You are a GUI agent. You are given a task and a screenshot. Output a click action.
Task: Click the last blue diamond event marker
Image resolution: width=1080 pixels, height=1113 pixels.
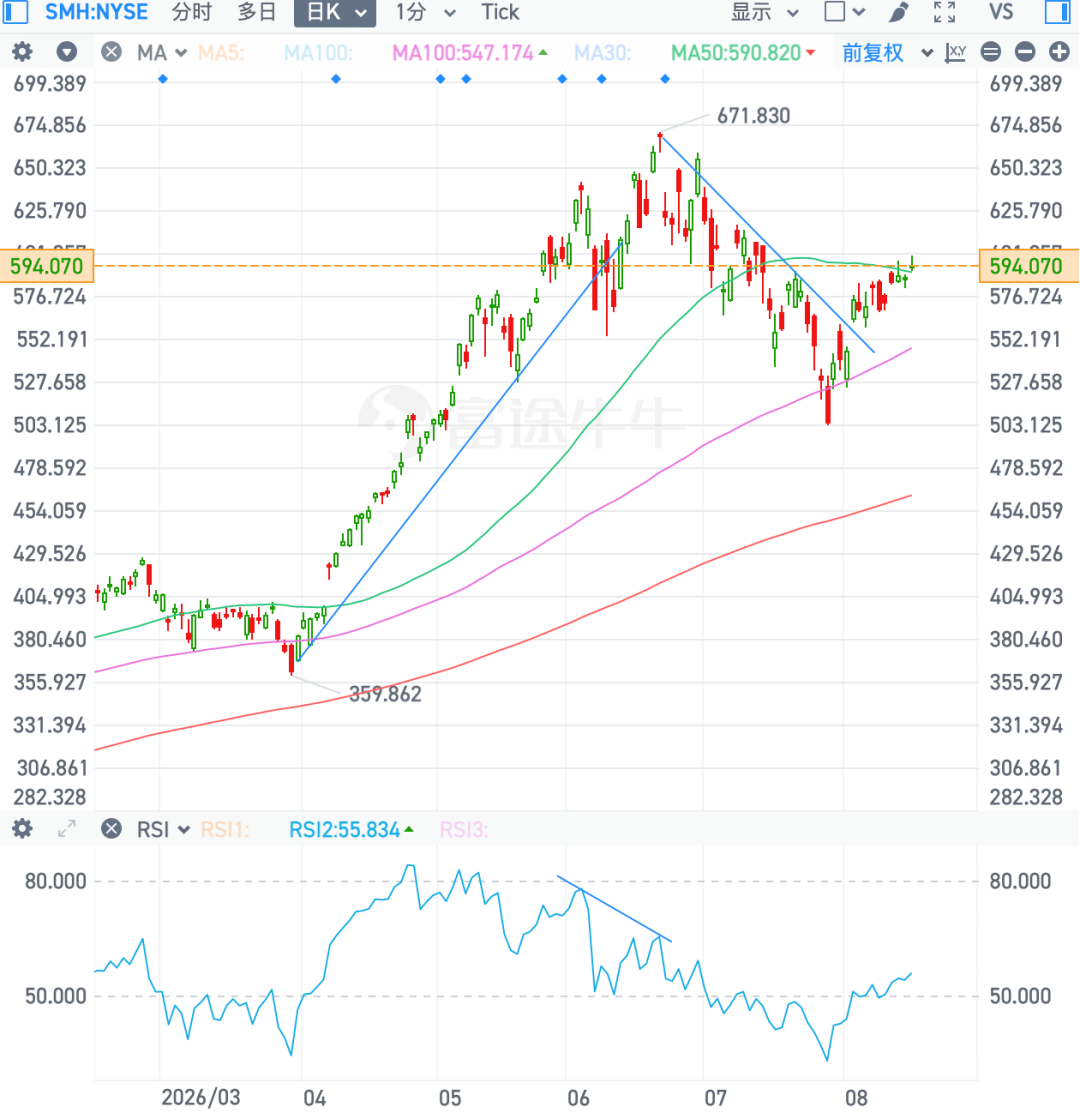665,79
